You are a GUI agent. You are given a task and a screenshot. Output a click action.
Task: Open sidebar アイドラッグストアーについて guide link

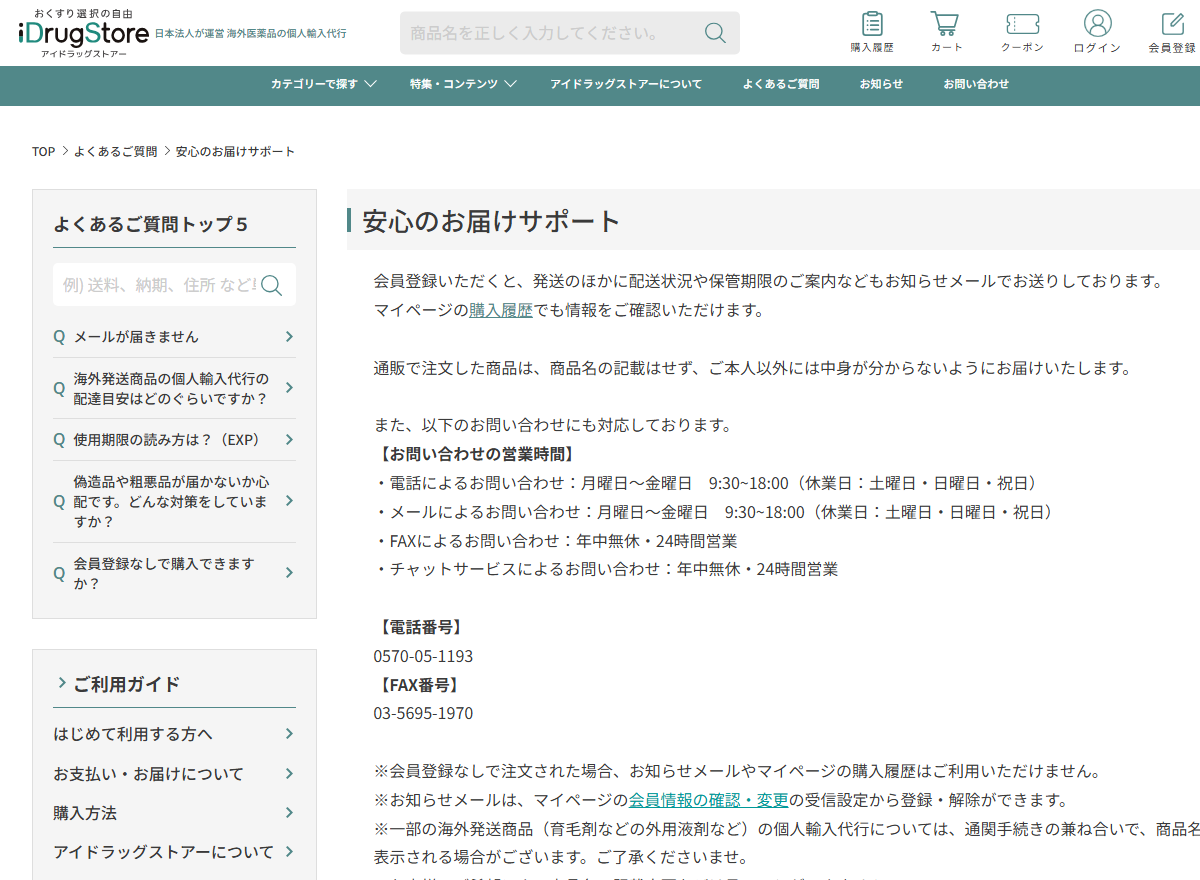[x=163, y=852]
